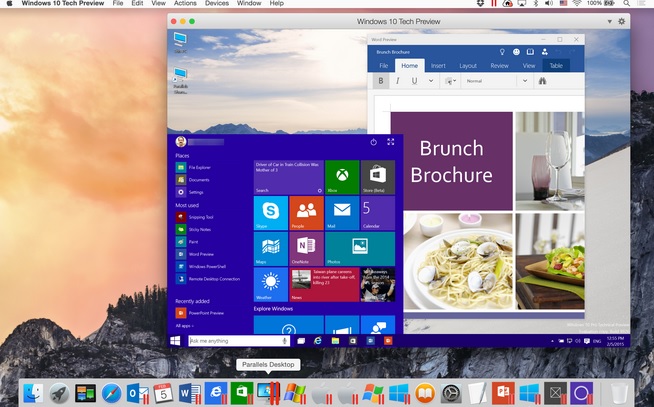Click the Tell Me lightbulb icon
The height and width of the screenshot is (407, 654).
(x=502, y=52)
